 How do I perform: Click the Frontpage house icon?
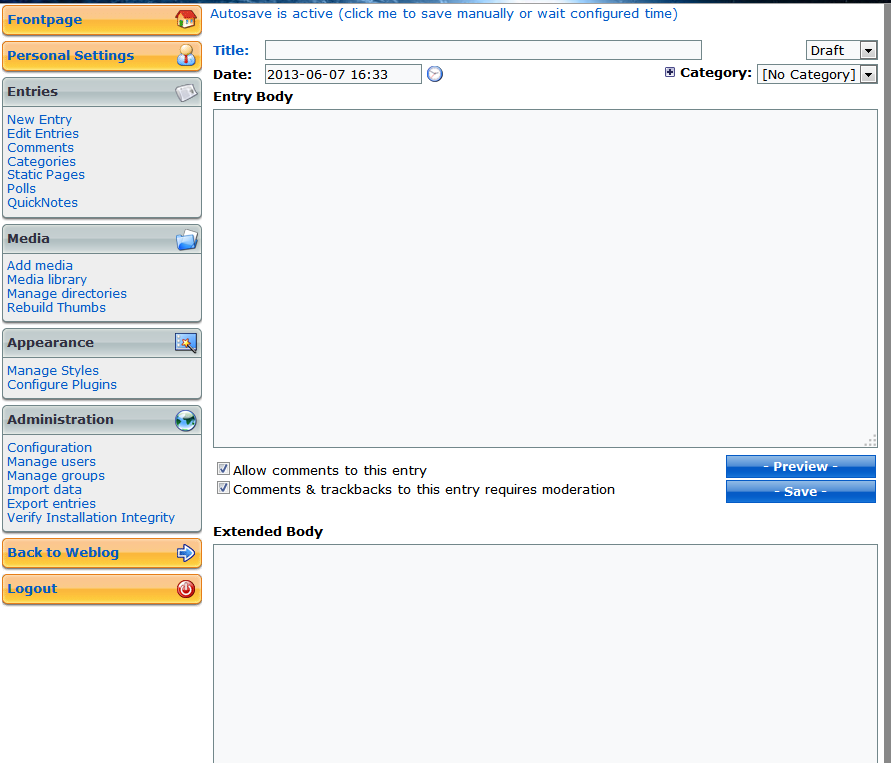point(185,20)
